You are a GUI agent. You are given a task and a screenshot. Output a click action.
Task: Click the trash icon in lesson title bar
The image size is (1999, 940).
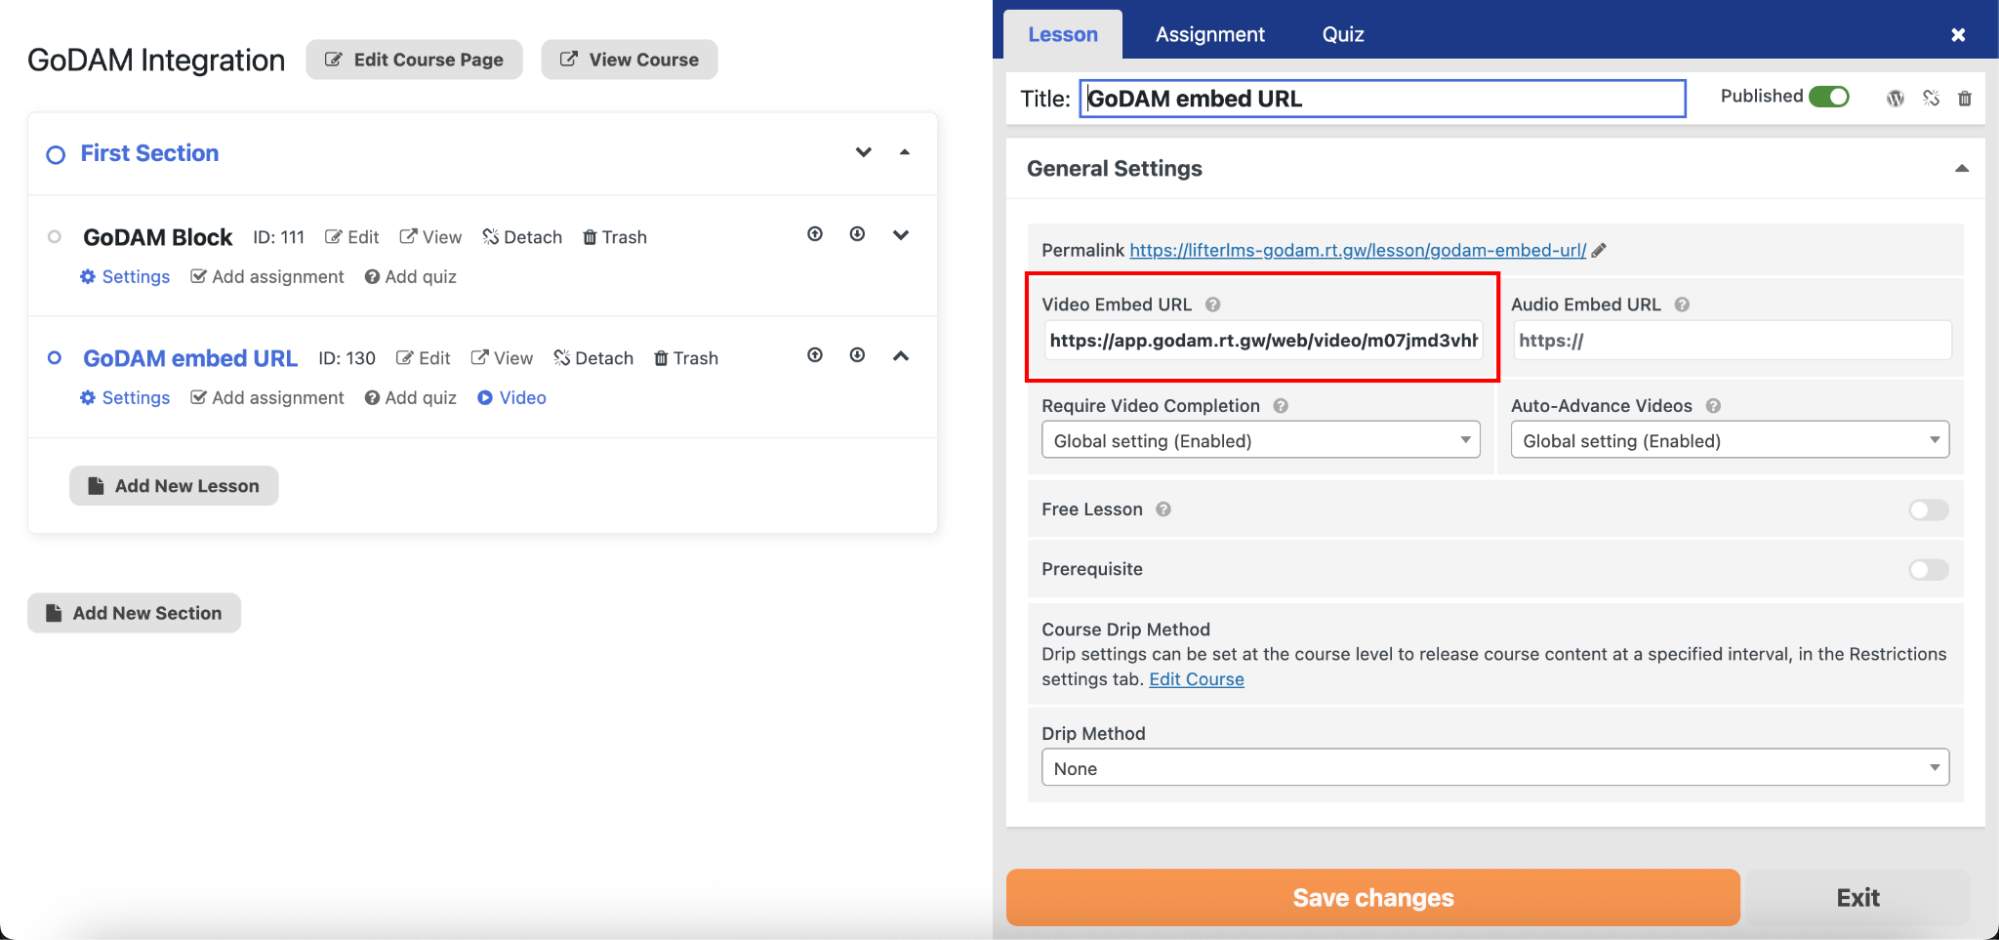tap(1965, 98)
